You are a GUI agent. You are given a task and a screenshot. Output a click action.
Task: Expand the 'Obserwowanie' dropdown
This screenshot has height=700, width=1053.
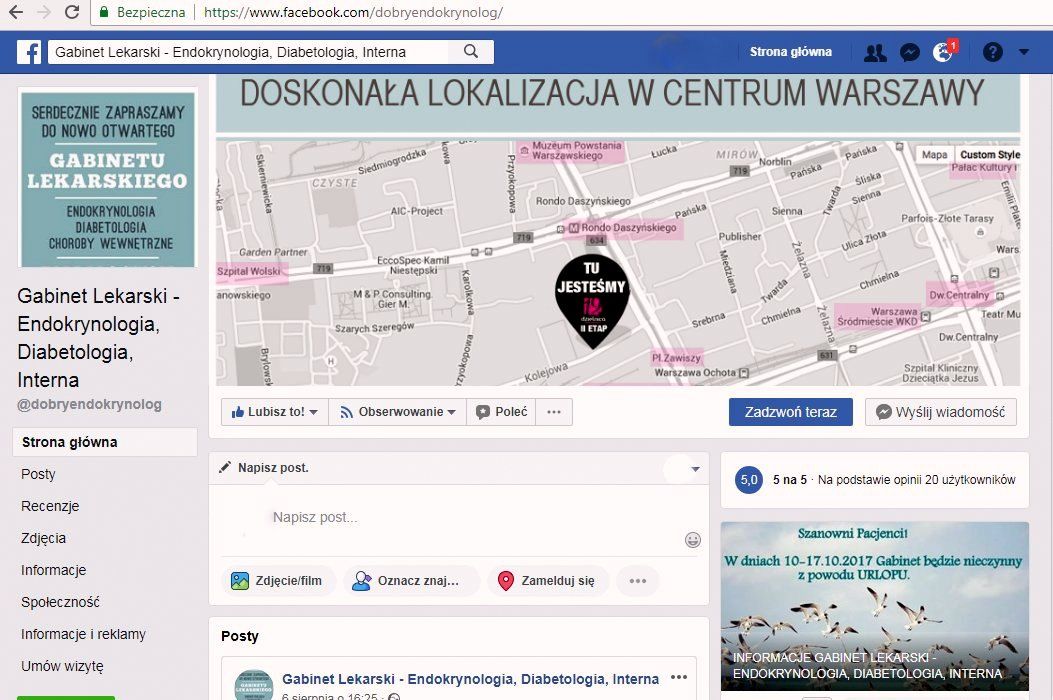397,412
